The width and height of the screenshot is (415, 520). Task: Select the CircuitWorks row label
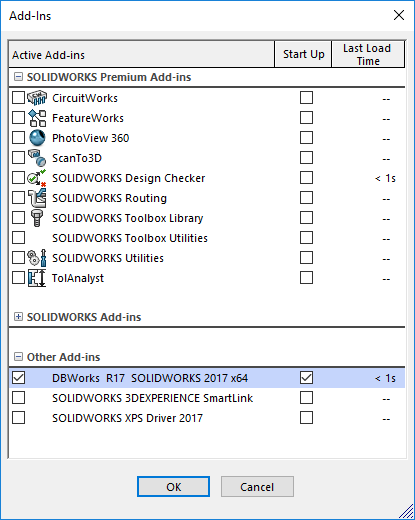[85, 98]
